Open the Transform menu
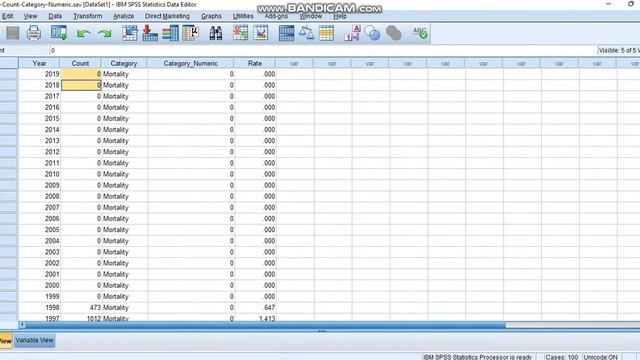 tap(88, 16)
